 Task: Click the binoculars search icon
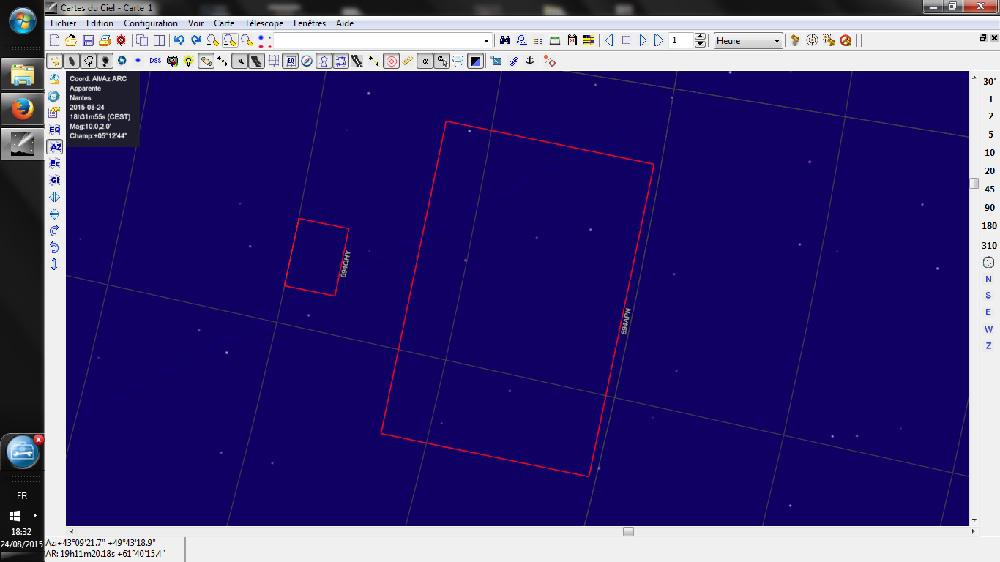pyautogui.click(x=504, y=40)
